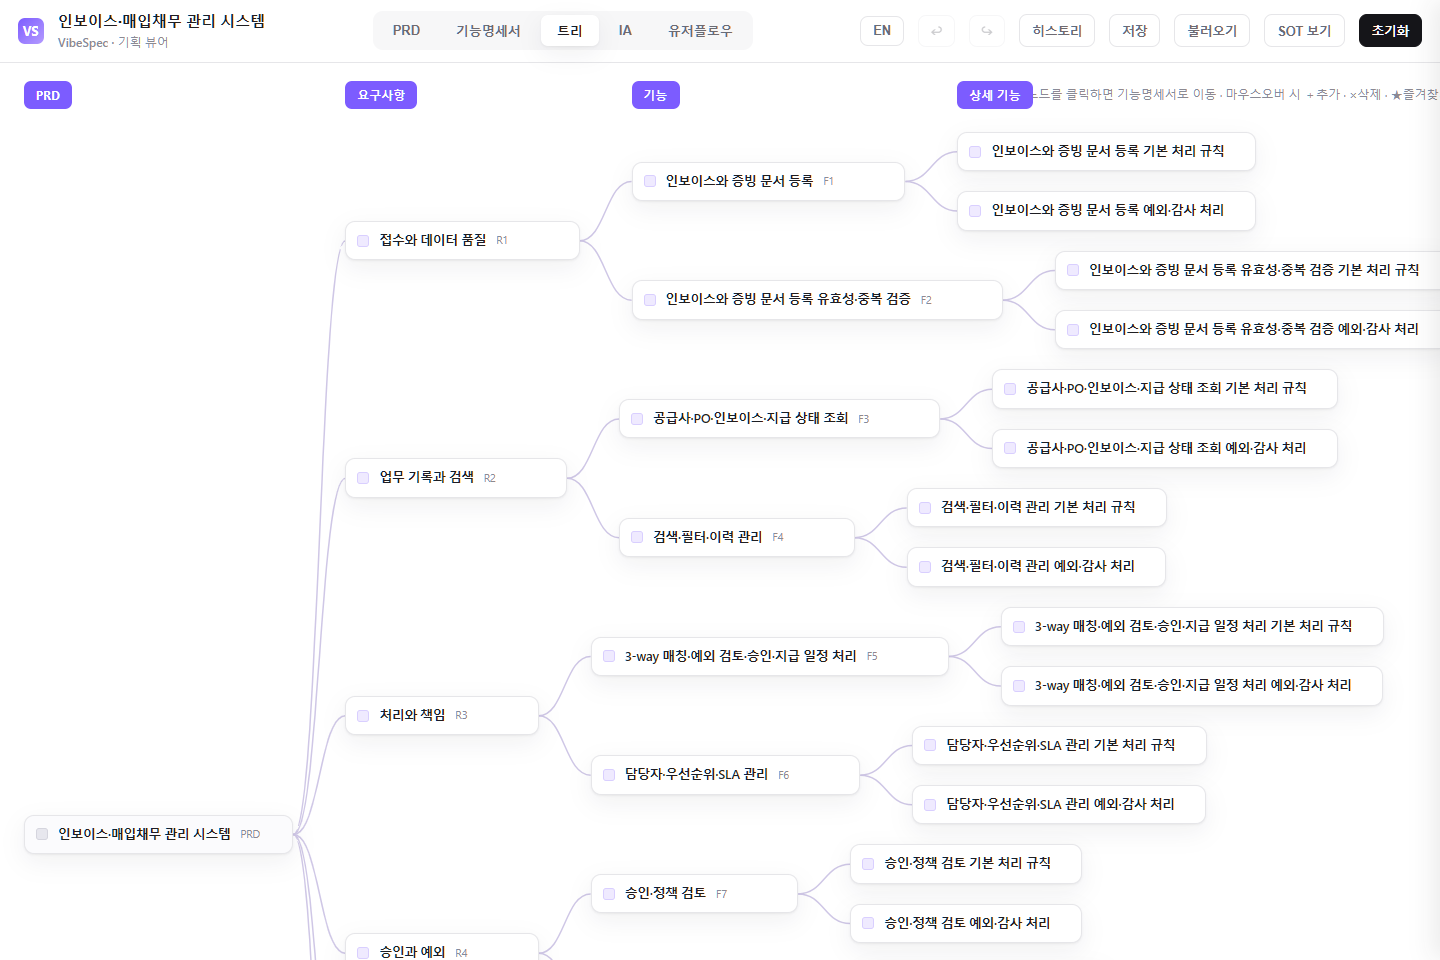
Task: Tick the 업무 기록과 검색 checkbox
Action: pyautogui.click(x=363, y=478)
